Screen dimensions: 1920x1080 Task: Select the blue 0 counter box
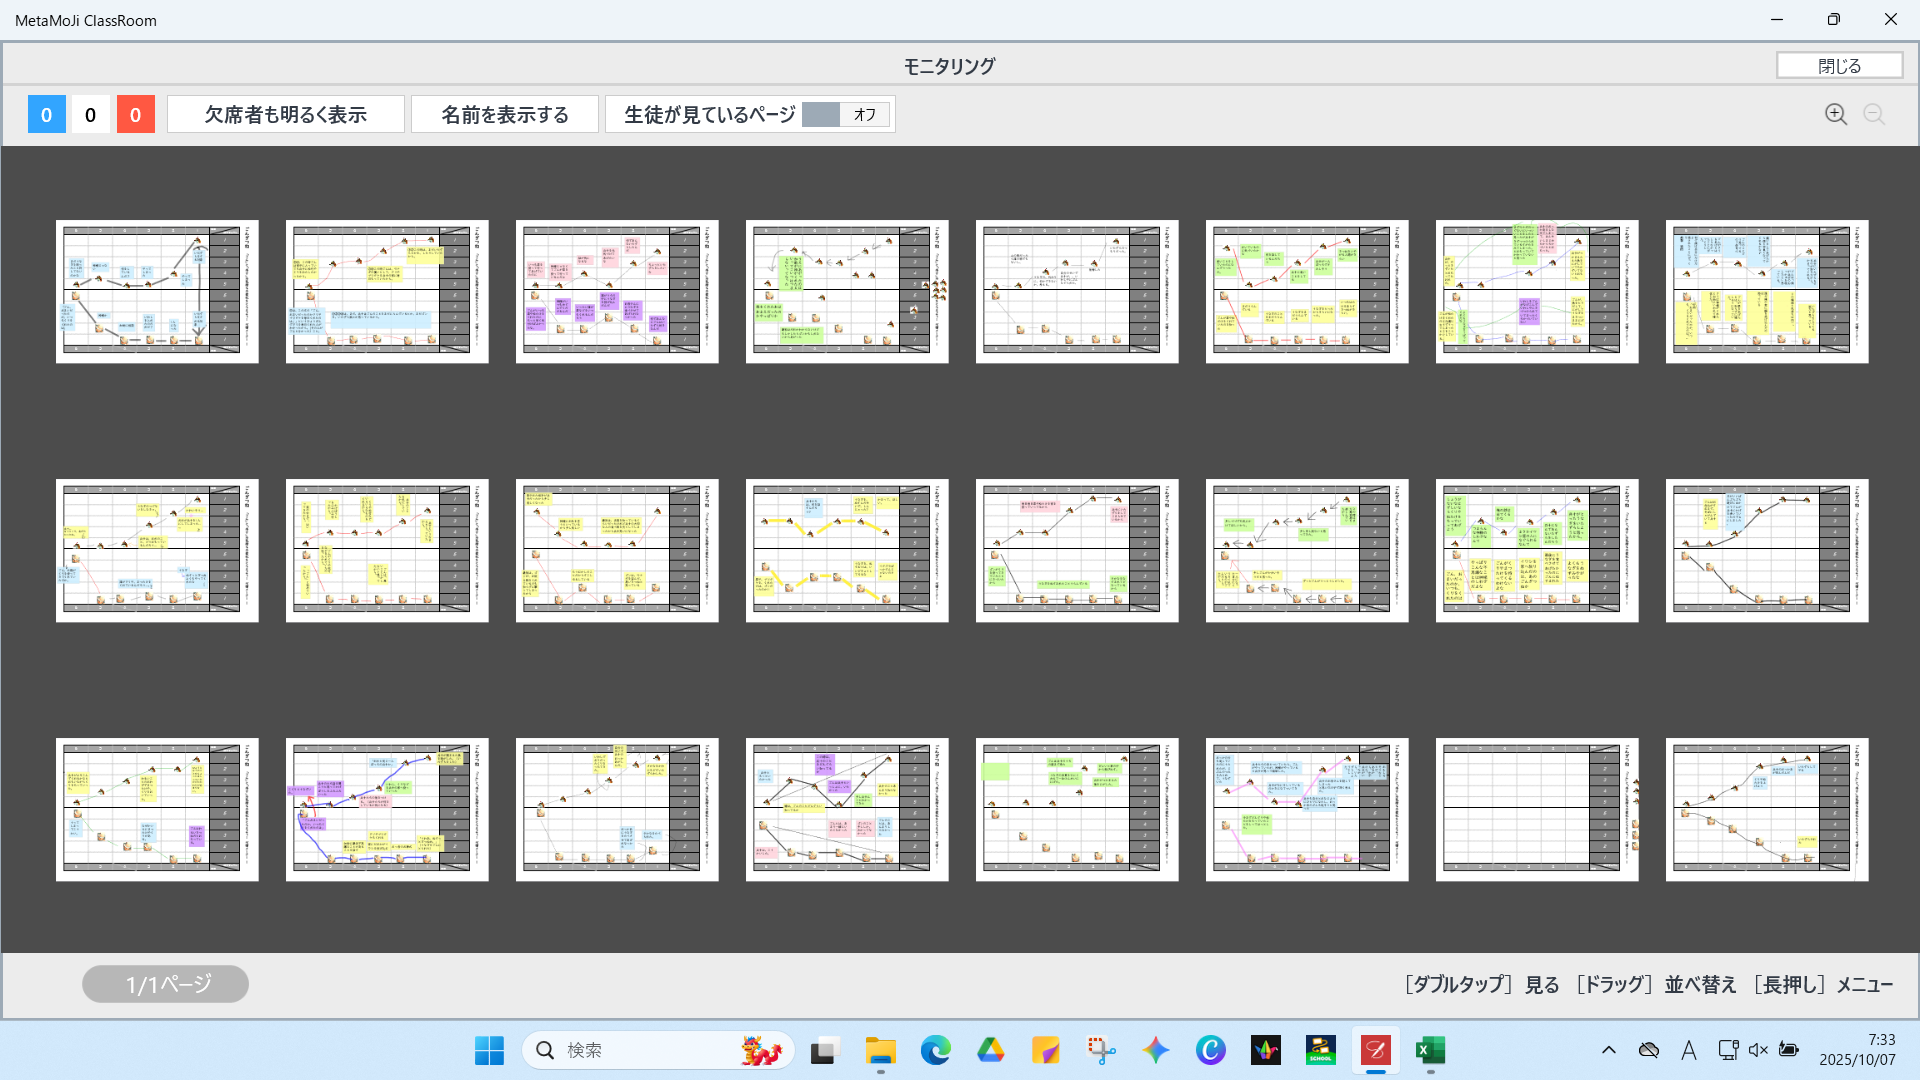point(46,114)
